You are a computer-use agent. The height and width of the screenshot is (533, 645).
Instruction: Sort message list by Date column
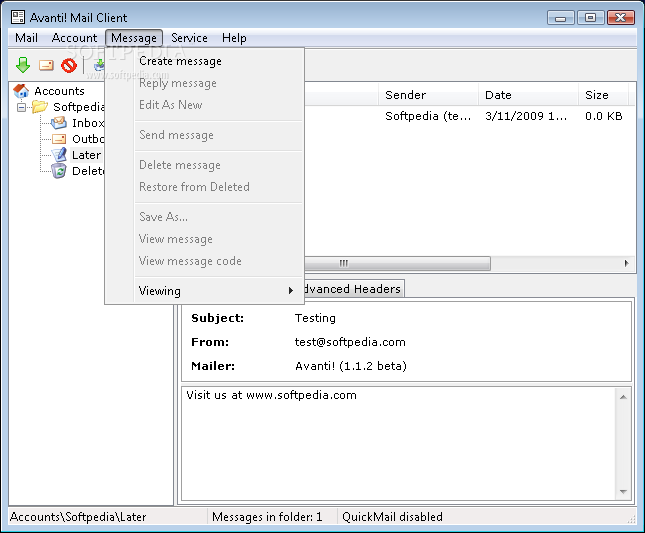tap(528, 95)
